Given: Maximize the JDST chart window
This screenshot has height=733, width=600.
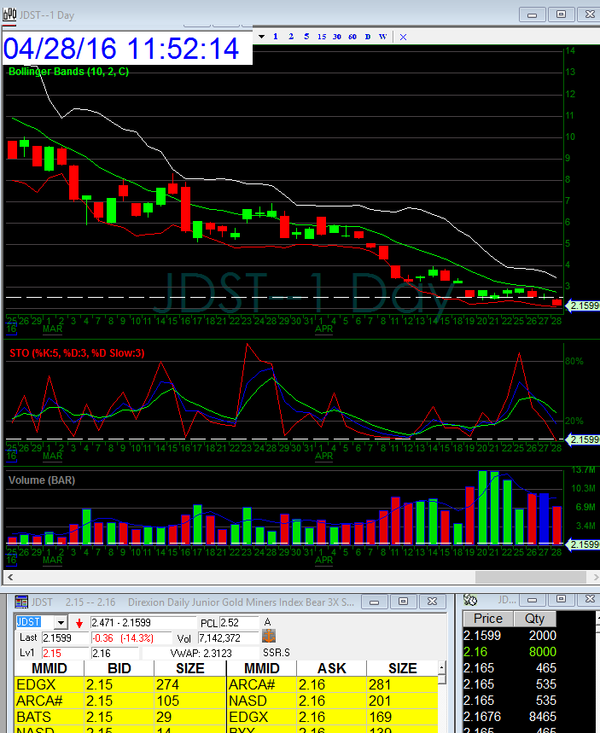Looking at the screenshot, I should click(x=561, y=14).
